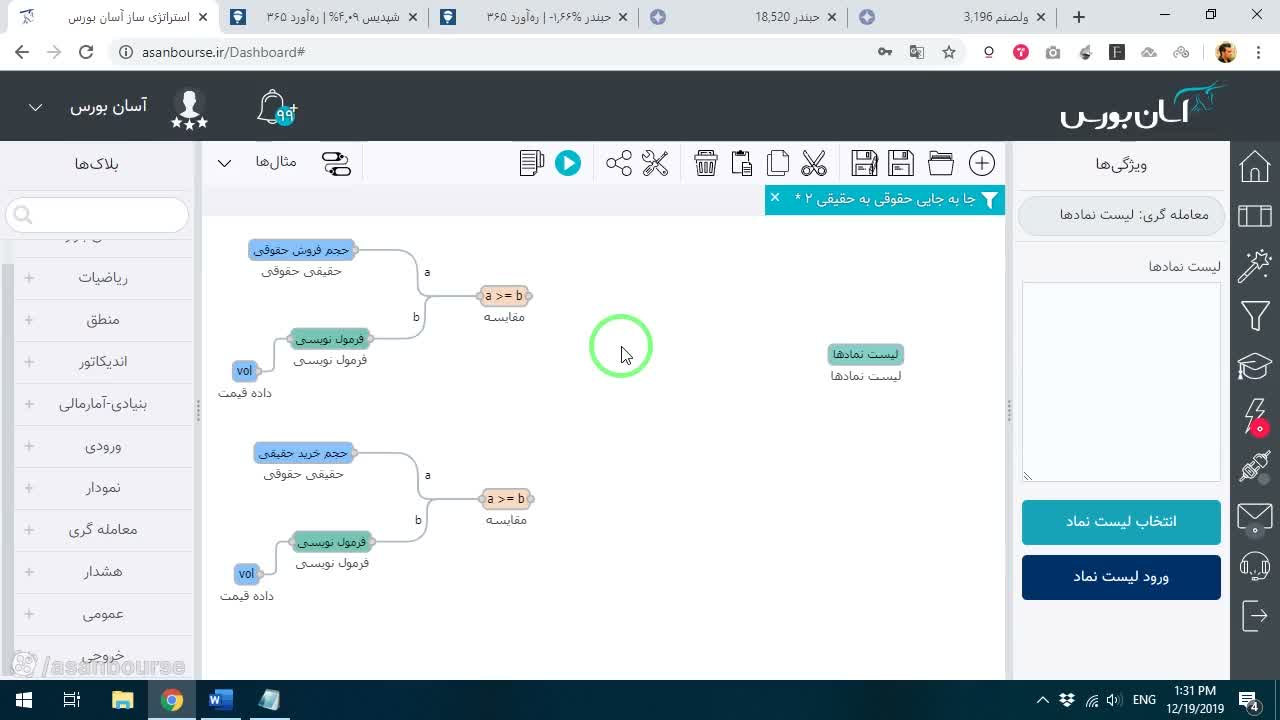This screenshot has width=1280, height=720.
Task: Expand the اندیکاتور block category
Action: click(x=103, y=362)
